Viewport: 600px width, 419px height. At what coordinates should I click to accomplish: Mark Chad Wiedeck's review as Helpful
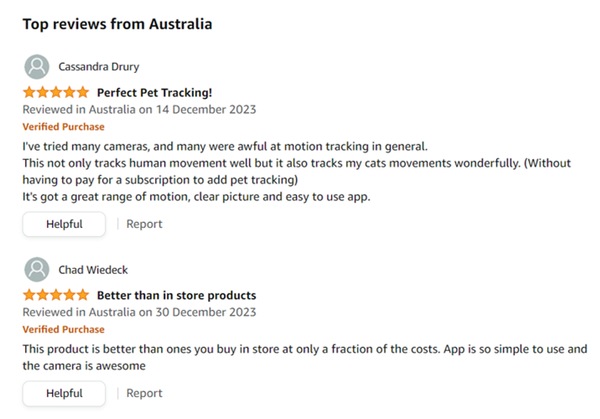pyautogui.click(x=64, y=393)
